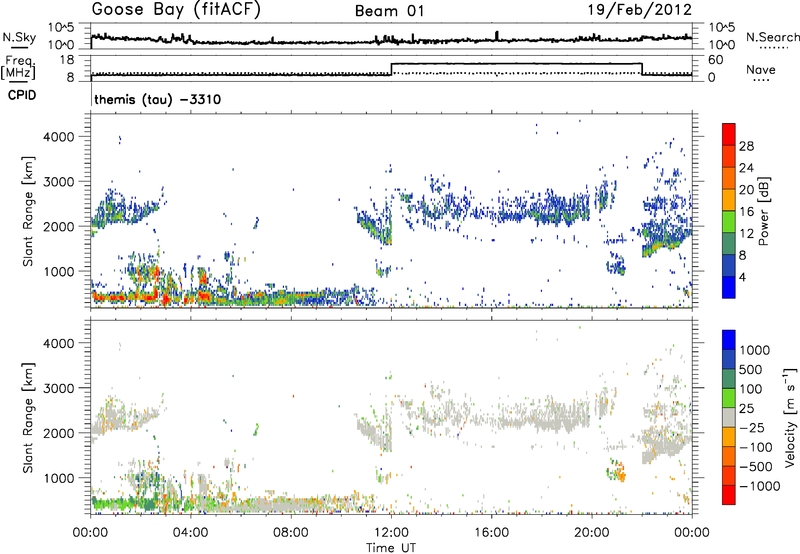Click the sky noise line plot strip

[x=391, y=36]
